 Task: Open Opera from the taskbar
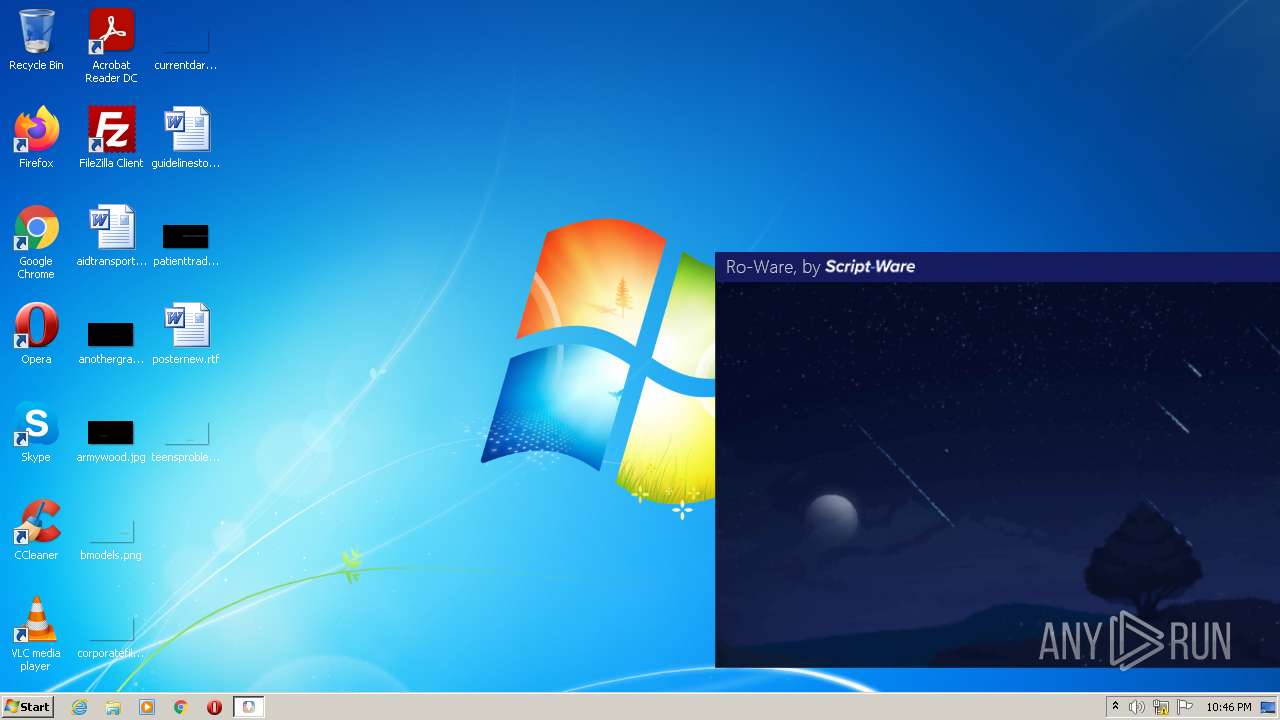[214, 707]
